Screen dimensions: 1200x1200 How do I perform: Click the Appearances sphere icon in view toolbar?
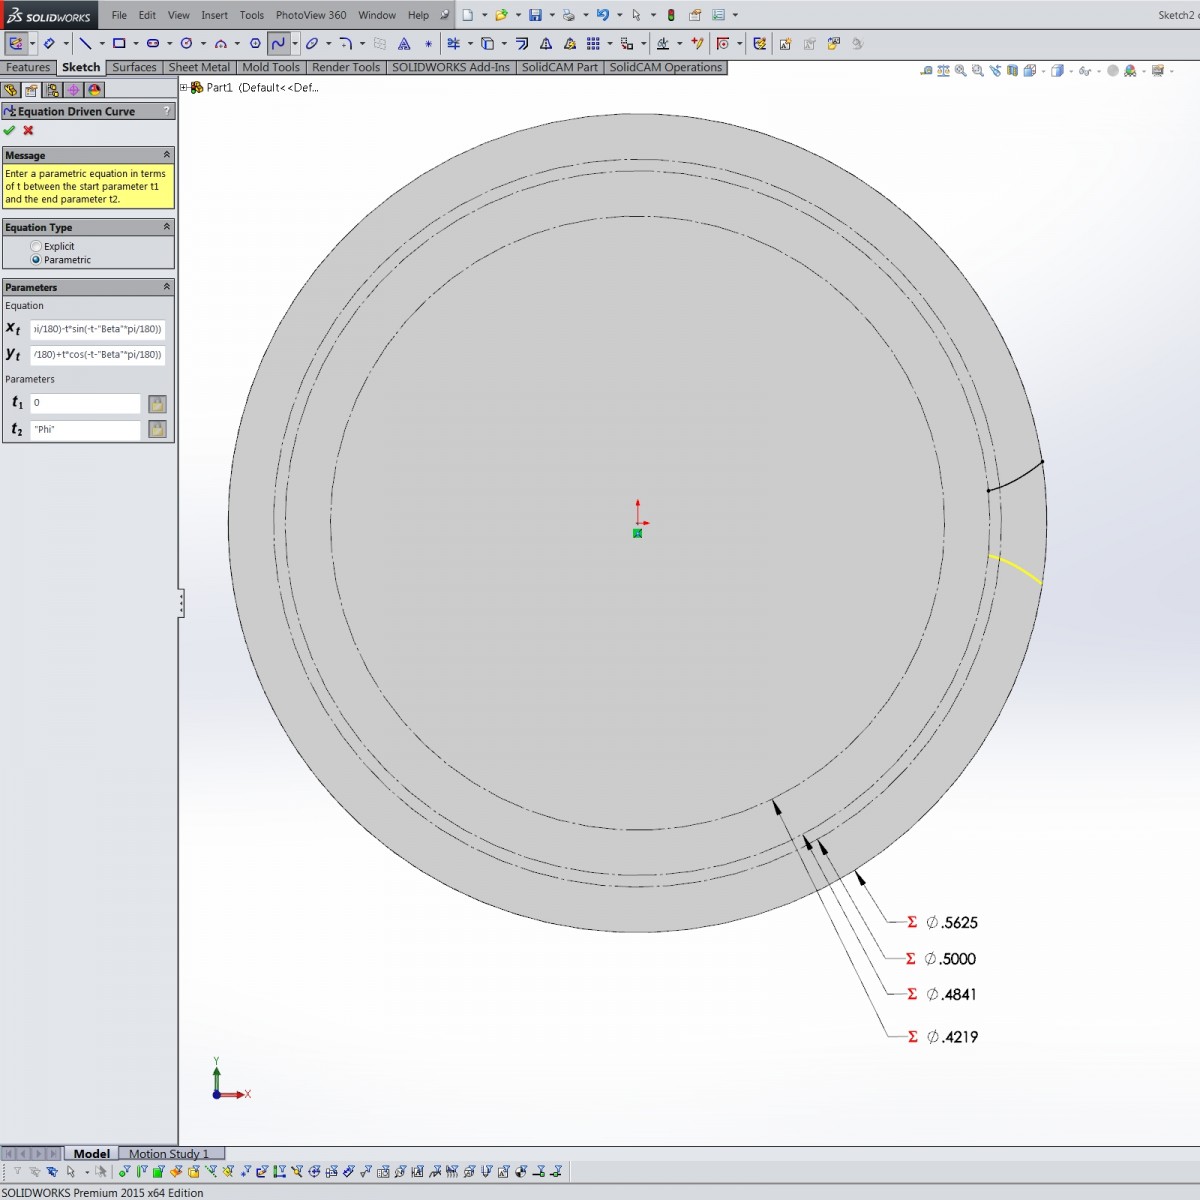(x=1130, y=71)
